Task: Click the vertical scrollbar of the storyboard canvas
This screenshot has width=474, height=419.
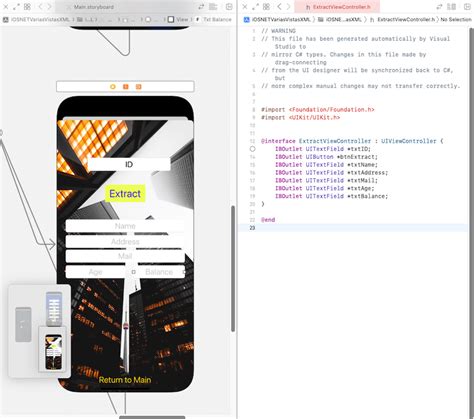Action: [x=233, y=269]
